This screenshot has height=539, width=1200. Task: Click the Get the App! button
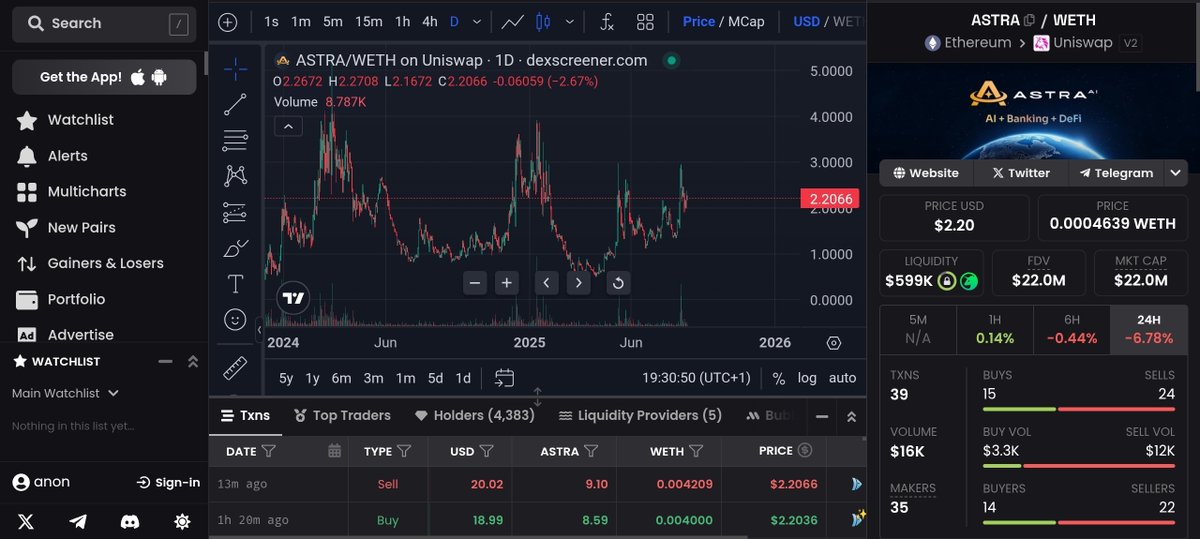103,77
